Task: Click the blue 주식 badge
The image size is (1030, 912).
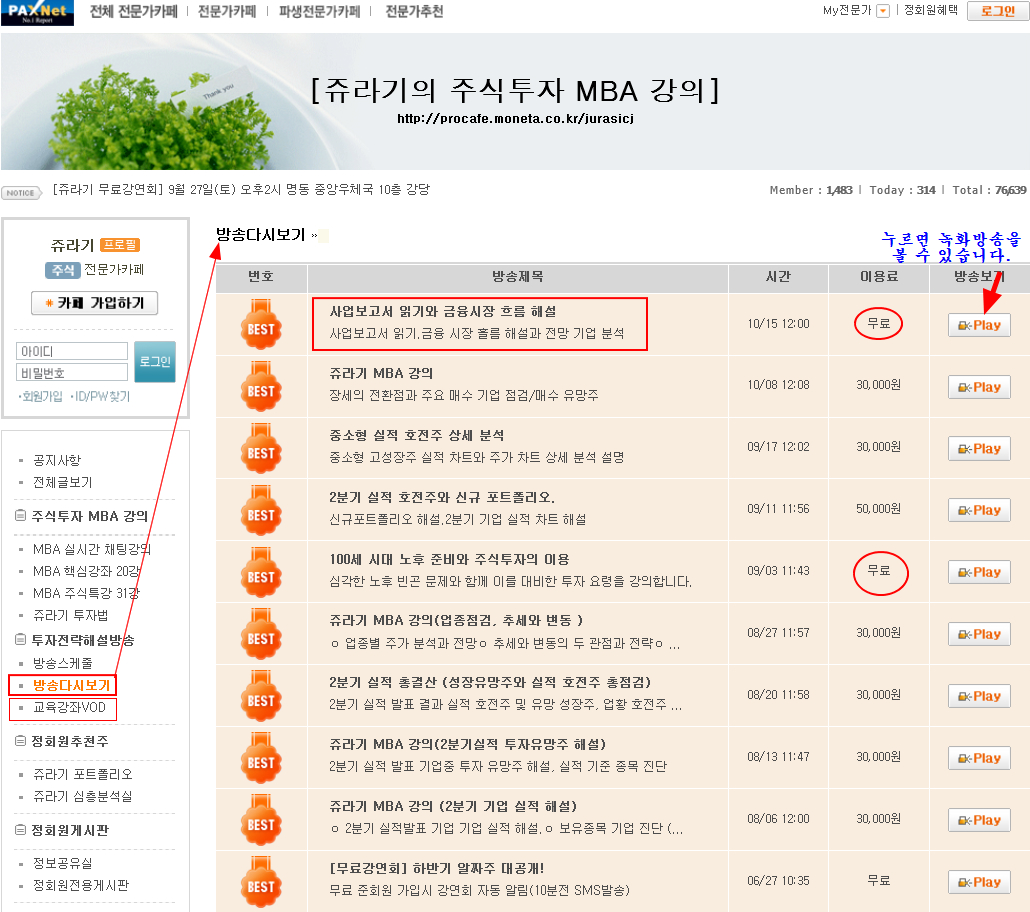Action: coord(62,270)
